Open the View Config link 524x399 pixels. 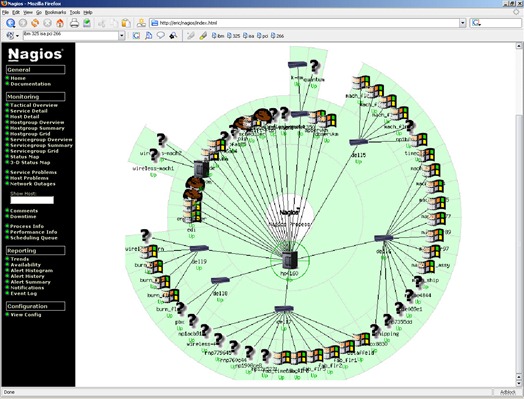pyautogui.click(x=26, y=314)
